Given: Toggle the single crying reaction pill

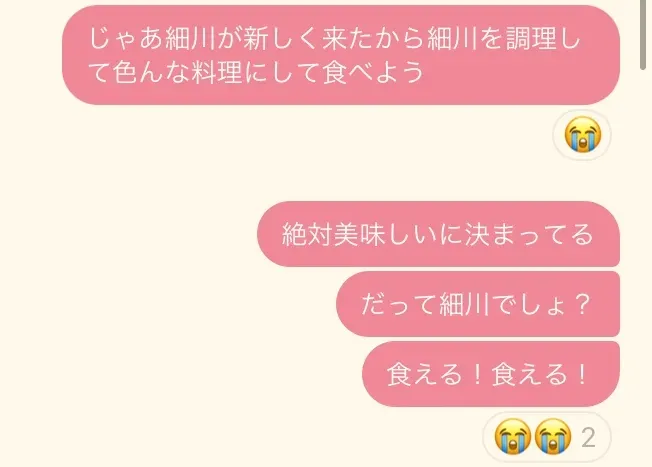Looking at the screenshot, I should coord(582,135).
